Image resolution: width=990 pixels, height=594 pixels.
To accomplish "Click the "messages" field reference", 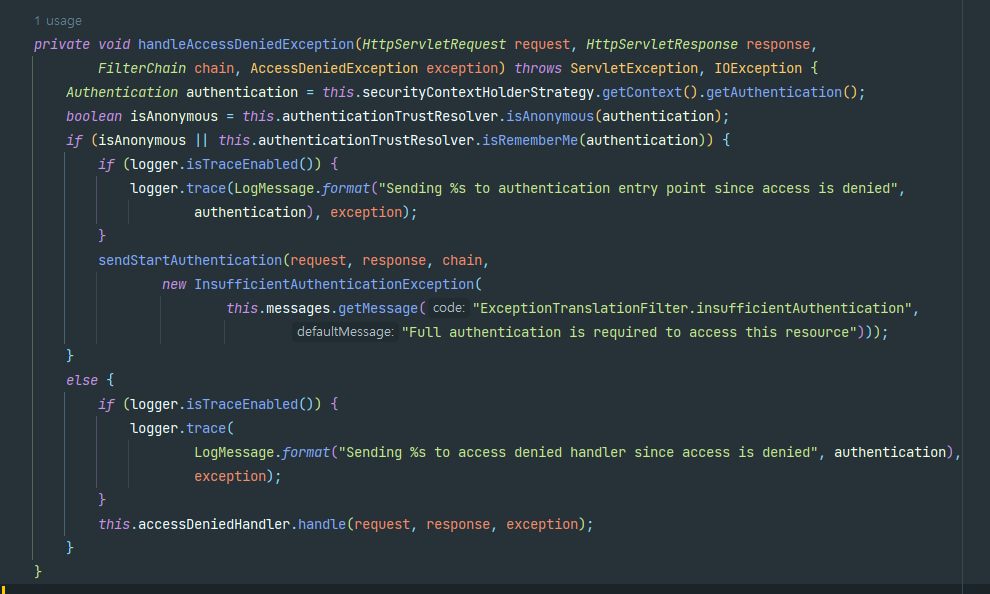I will [298, 309].
